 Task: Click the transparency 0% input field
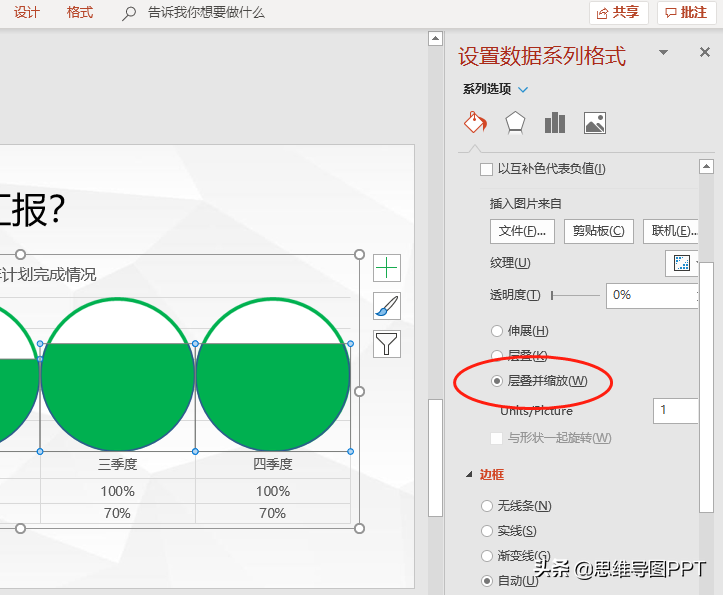pos(652,295)
